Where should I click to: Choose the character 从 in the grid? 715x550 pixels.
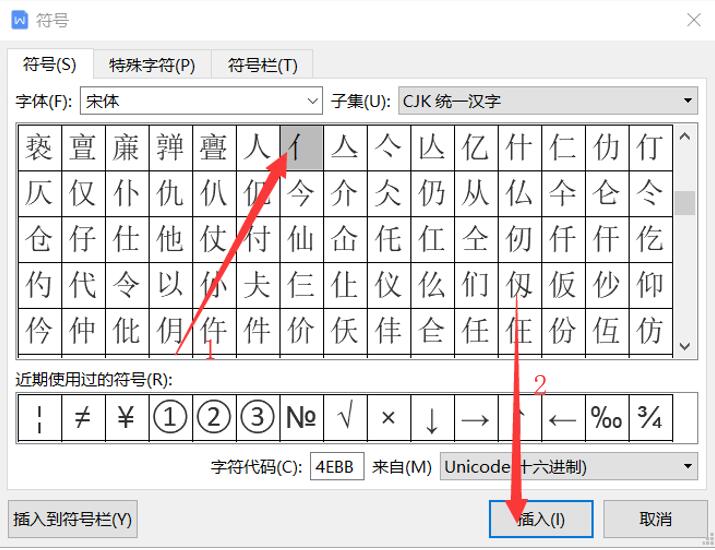coord(476,193)
